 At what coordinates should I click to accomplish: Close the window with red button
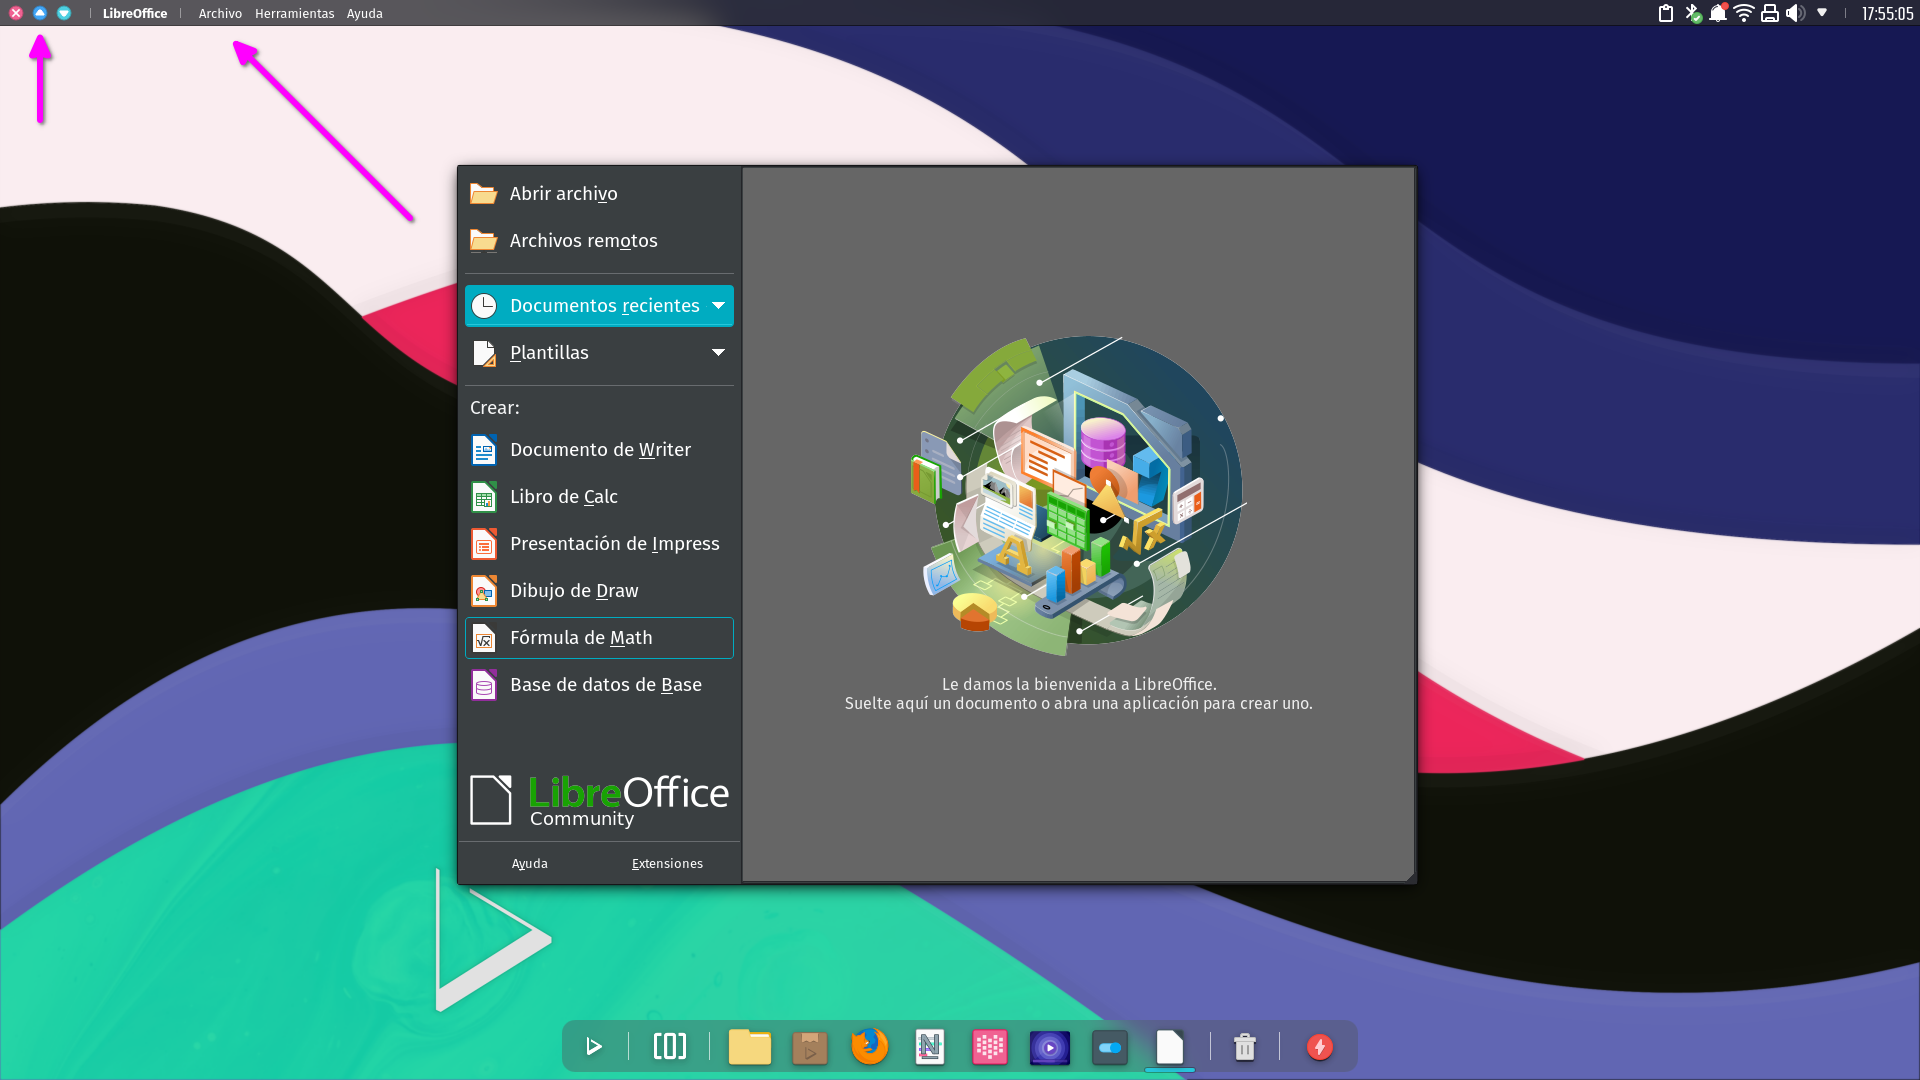(x=16, y=13)
